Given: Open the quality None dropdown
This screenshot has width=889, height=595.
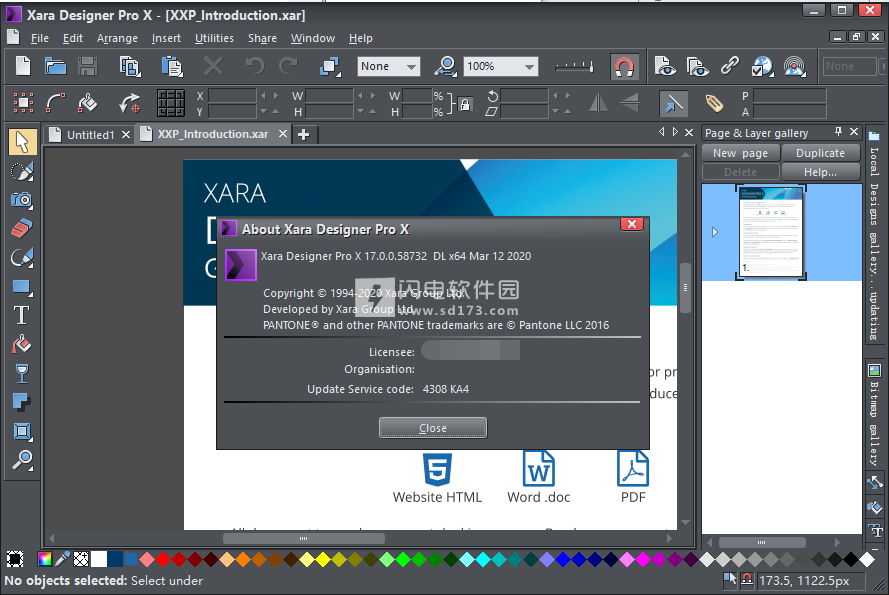Looking at the screenshot, I should point(389,66).
